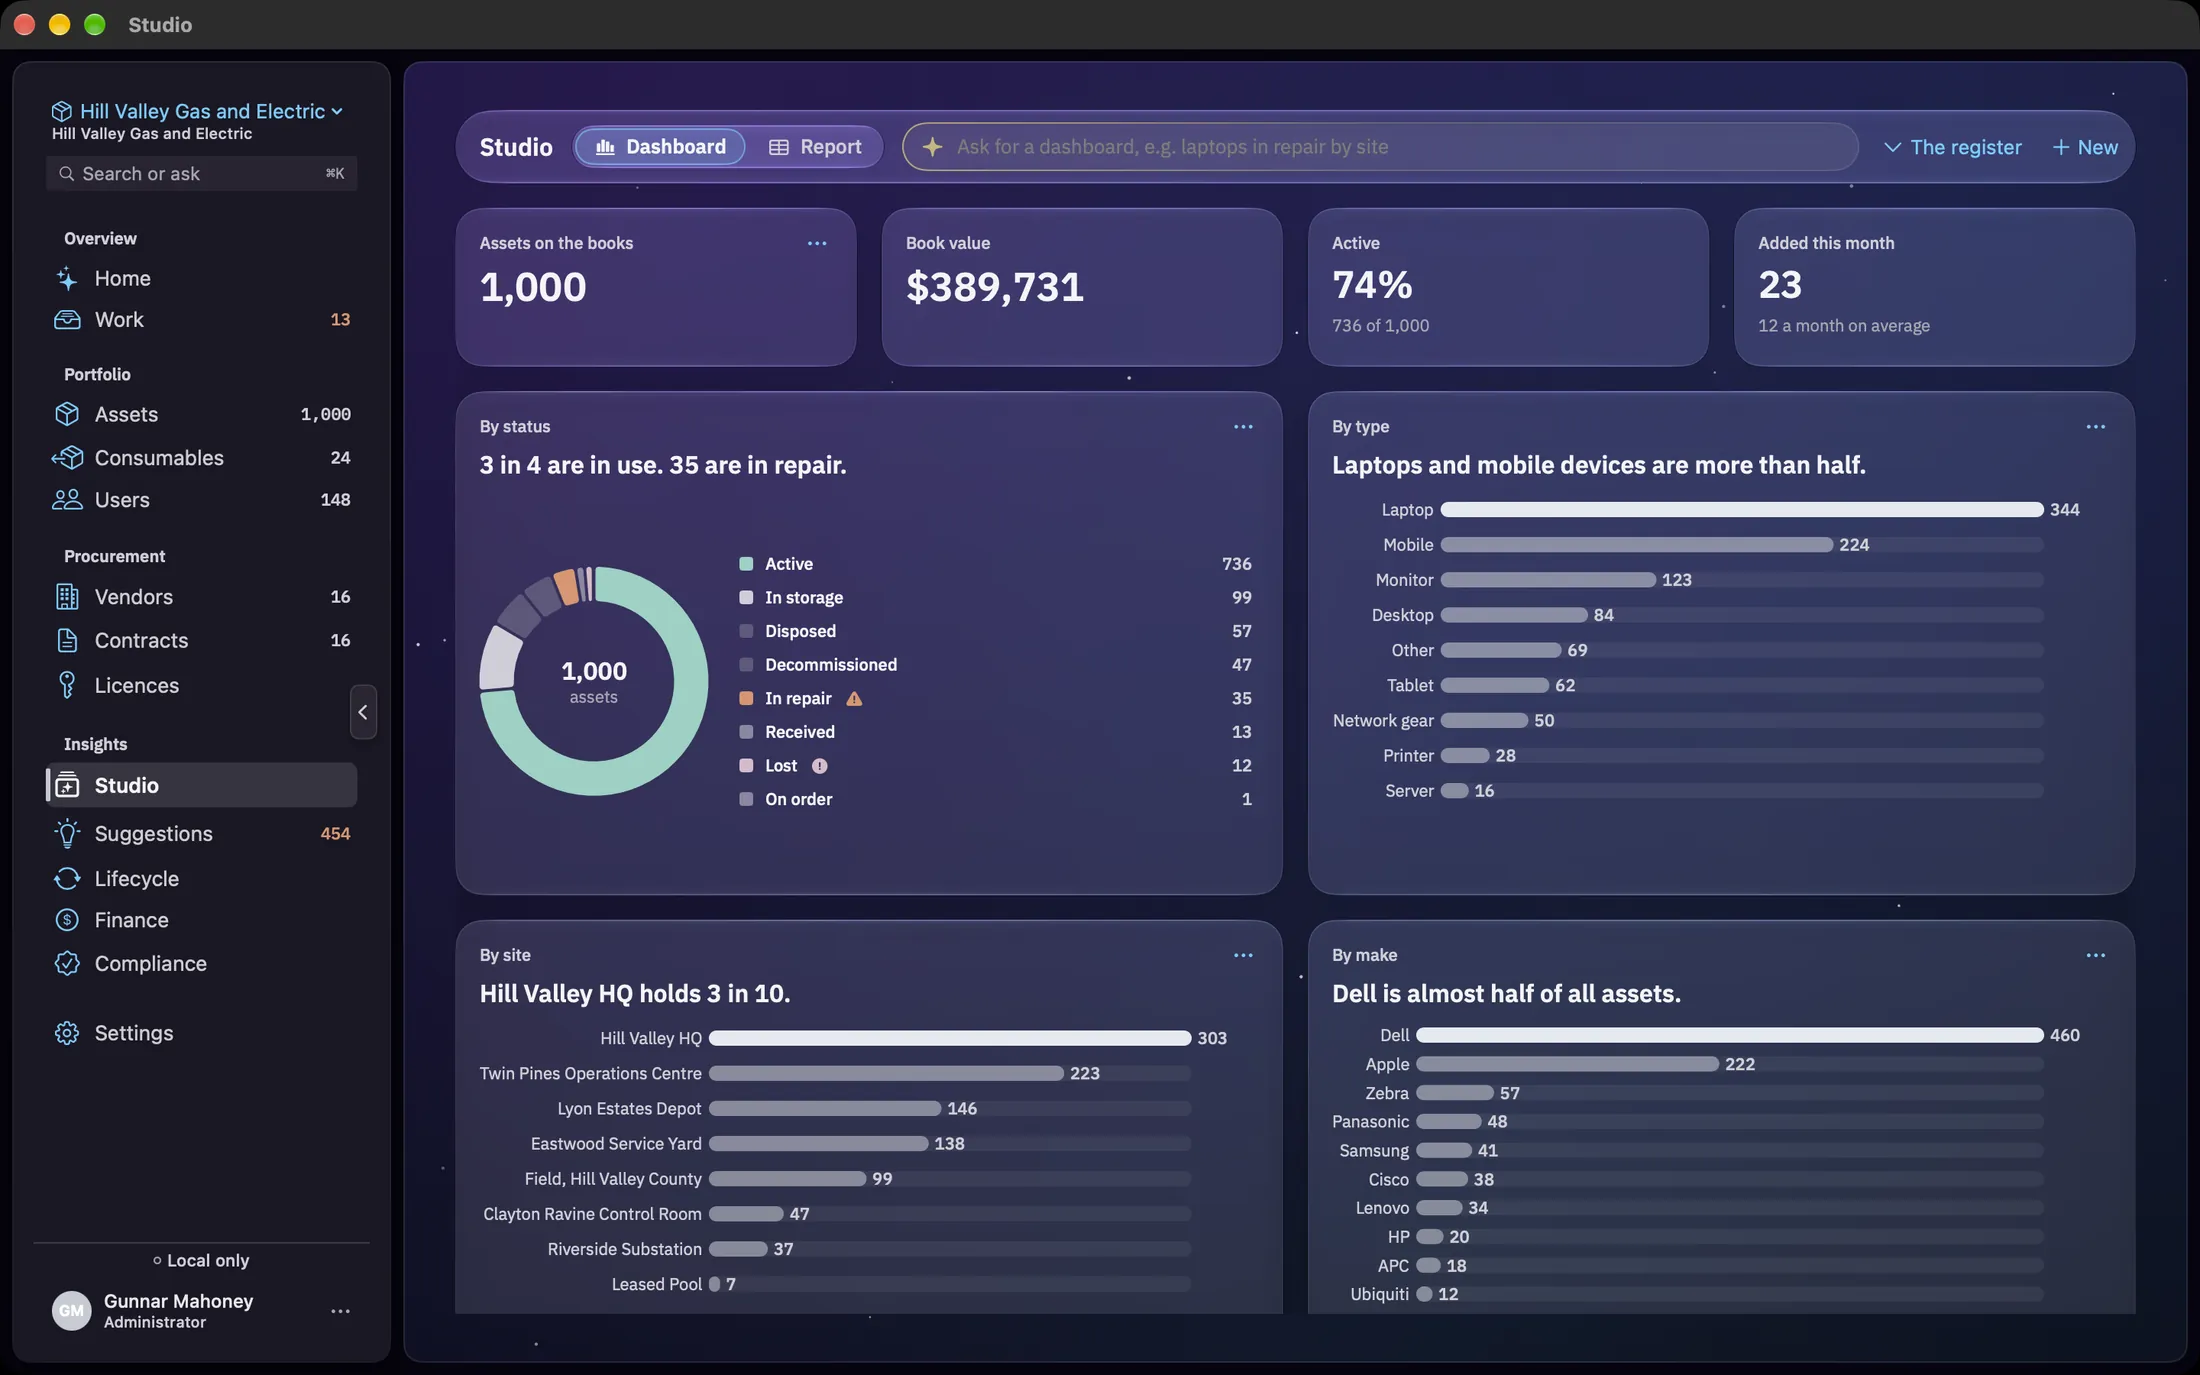Open the By make card menu
The image size is (2200, 1375).
(x=2096, y=955)
